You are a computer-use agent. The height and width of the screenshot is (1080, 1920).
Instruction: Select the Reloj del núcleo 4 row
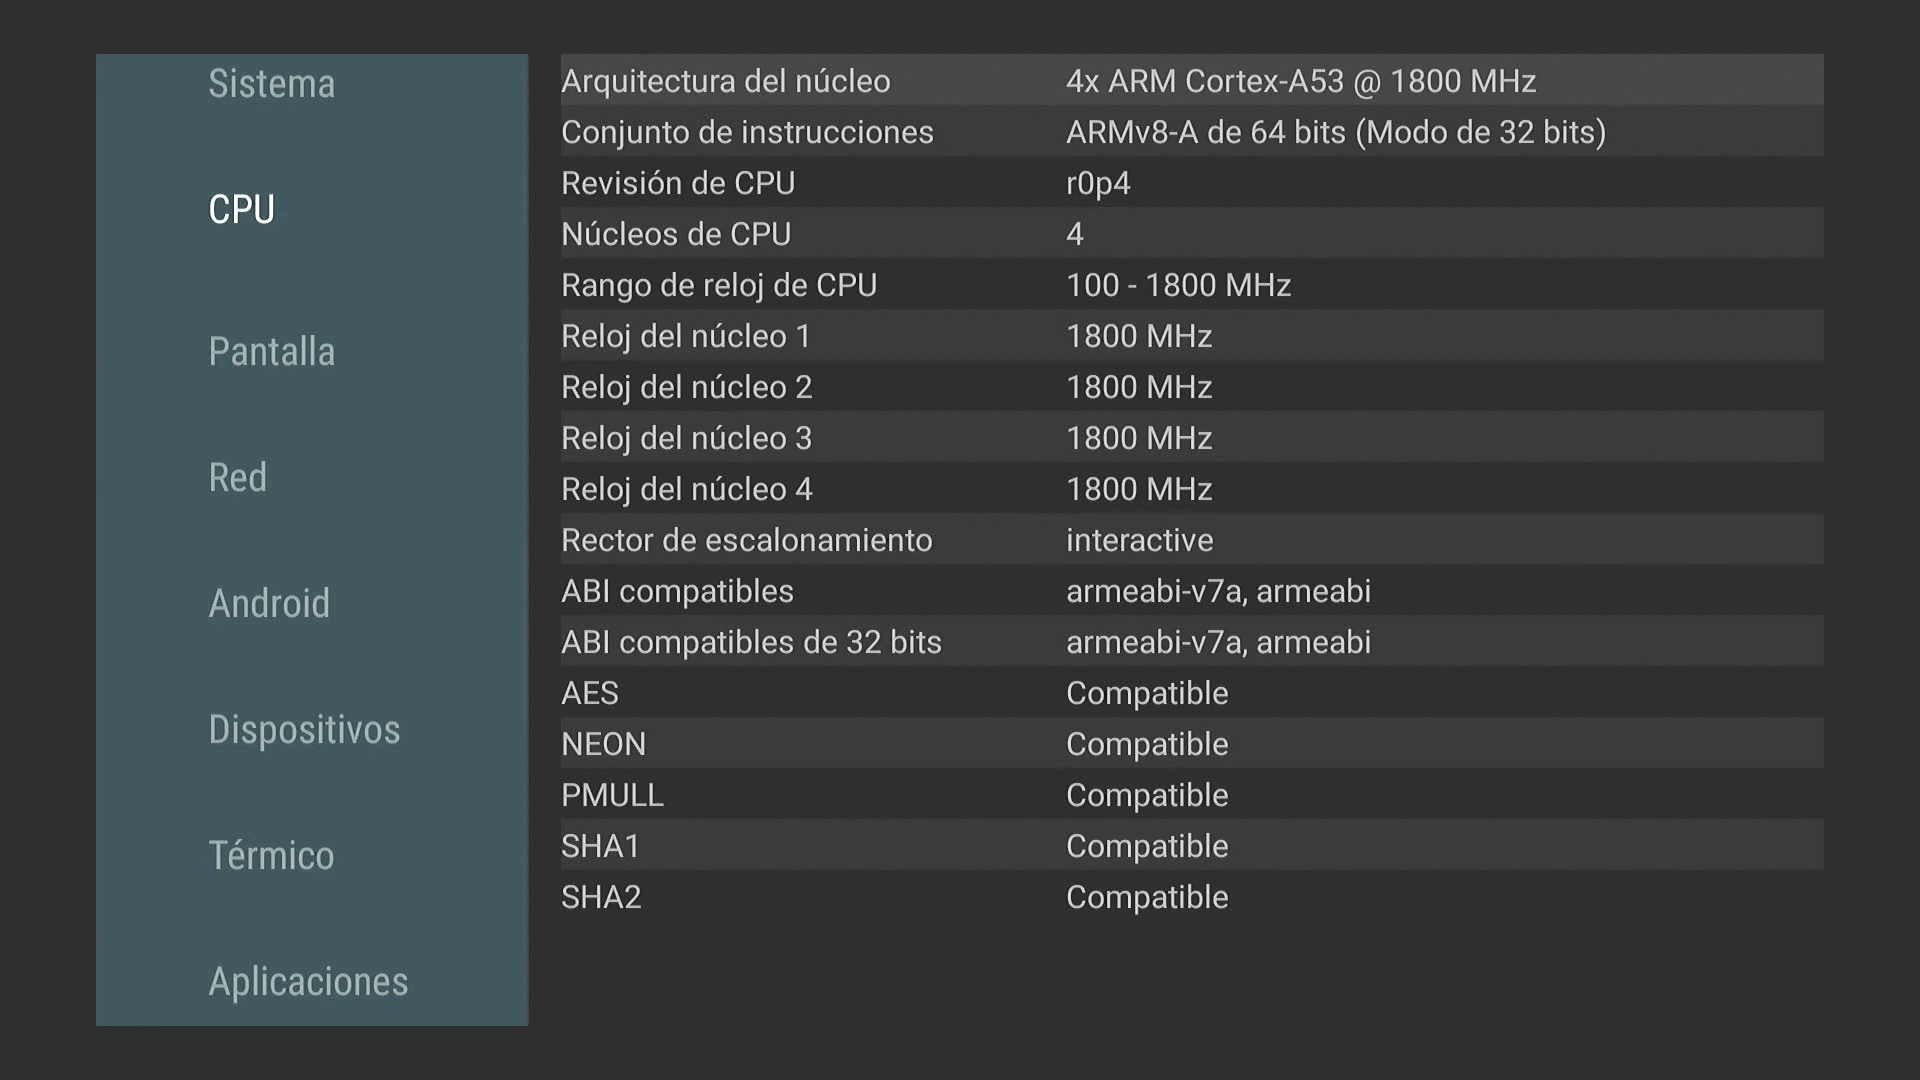point(1190,489)
